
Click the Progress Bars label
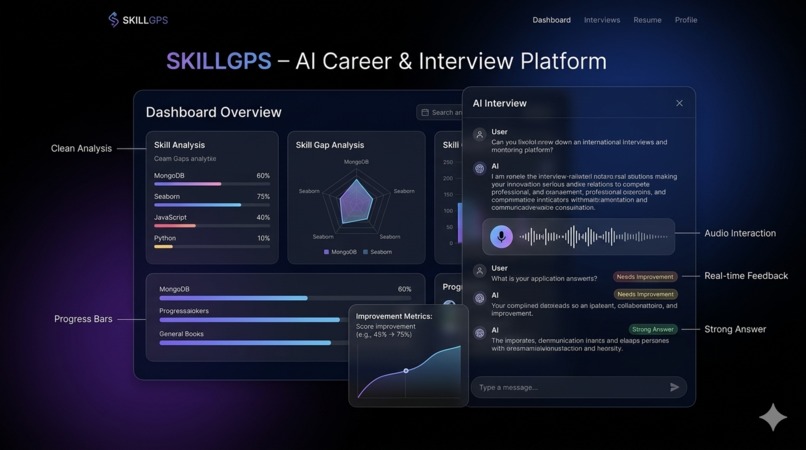(x=83, y=319)
